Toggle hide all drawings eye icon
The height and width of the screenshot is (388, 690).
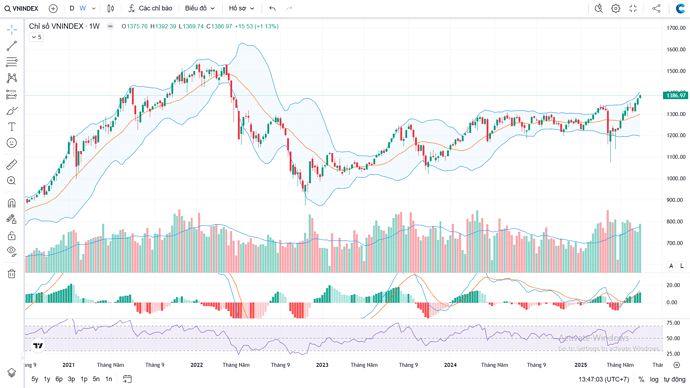[12, 251]
